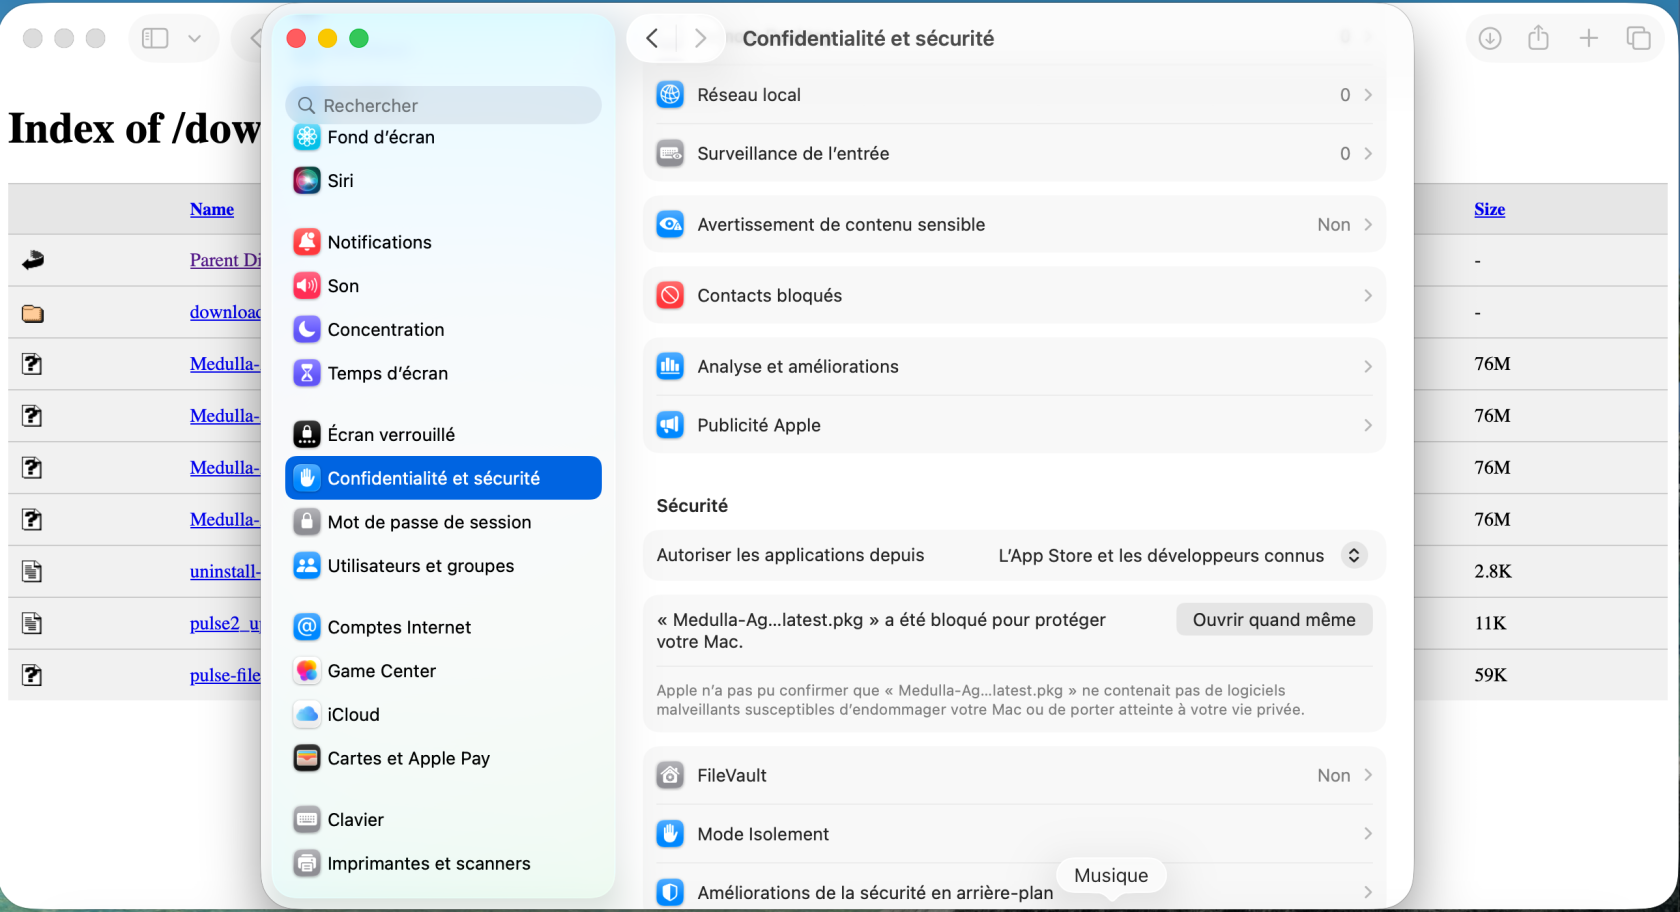Select Confidentialité et sécurité sidebar item
Screen dimensions: 1680x912
443,478
